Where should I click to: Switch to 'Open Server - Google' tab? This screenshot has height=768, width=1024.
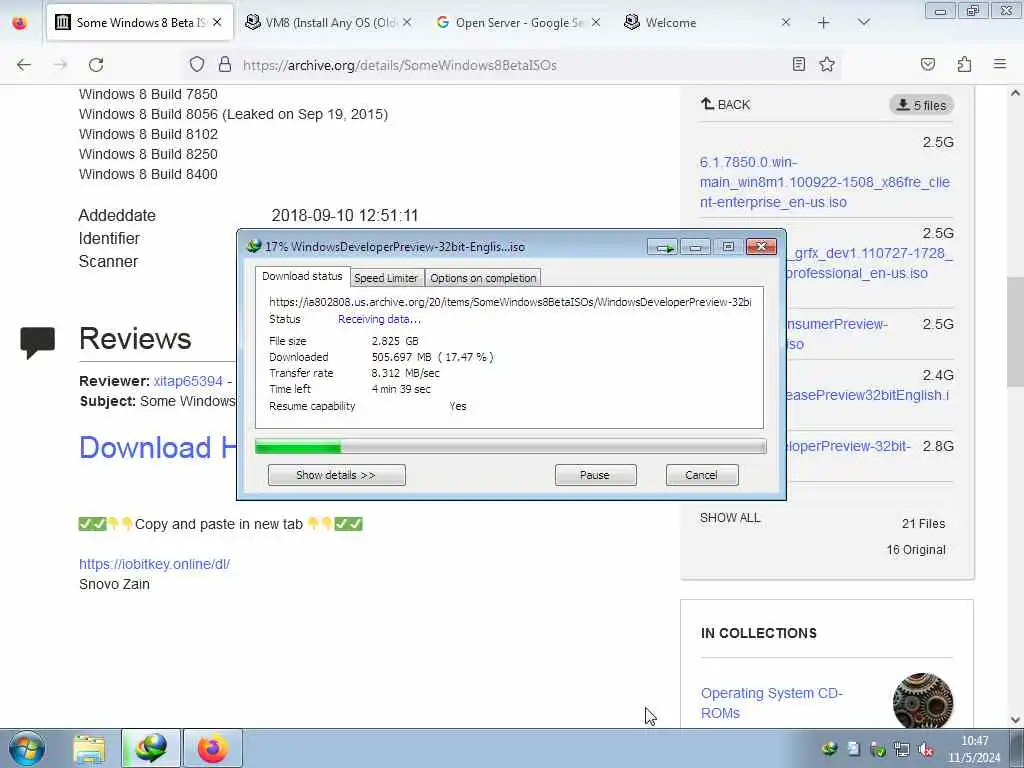[519, 23]
